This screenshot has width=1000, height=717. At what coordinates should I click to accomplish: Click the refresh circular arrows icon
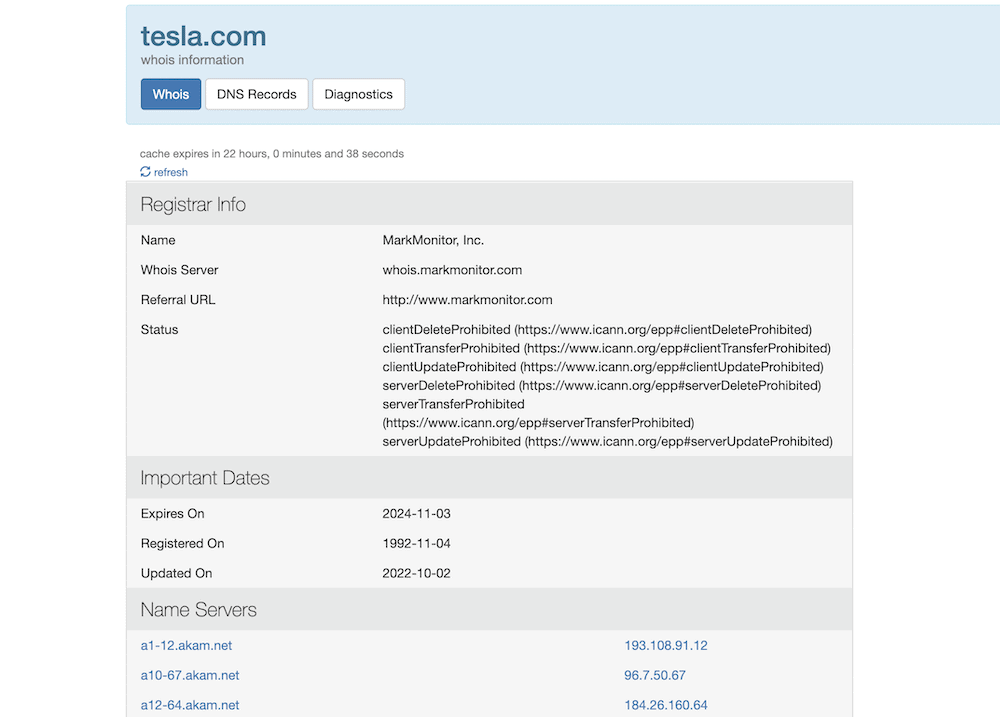(x=145, y=172)
